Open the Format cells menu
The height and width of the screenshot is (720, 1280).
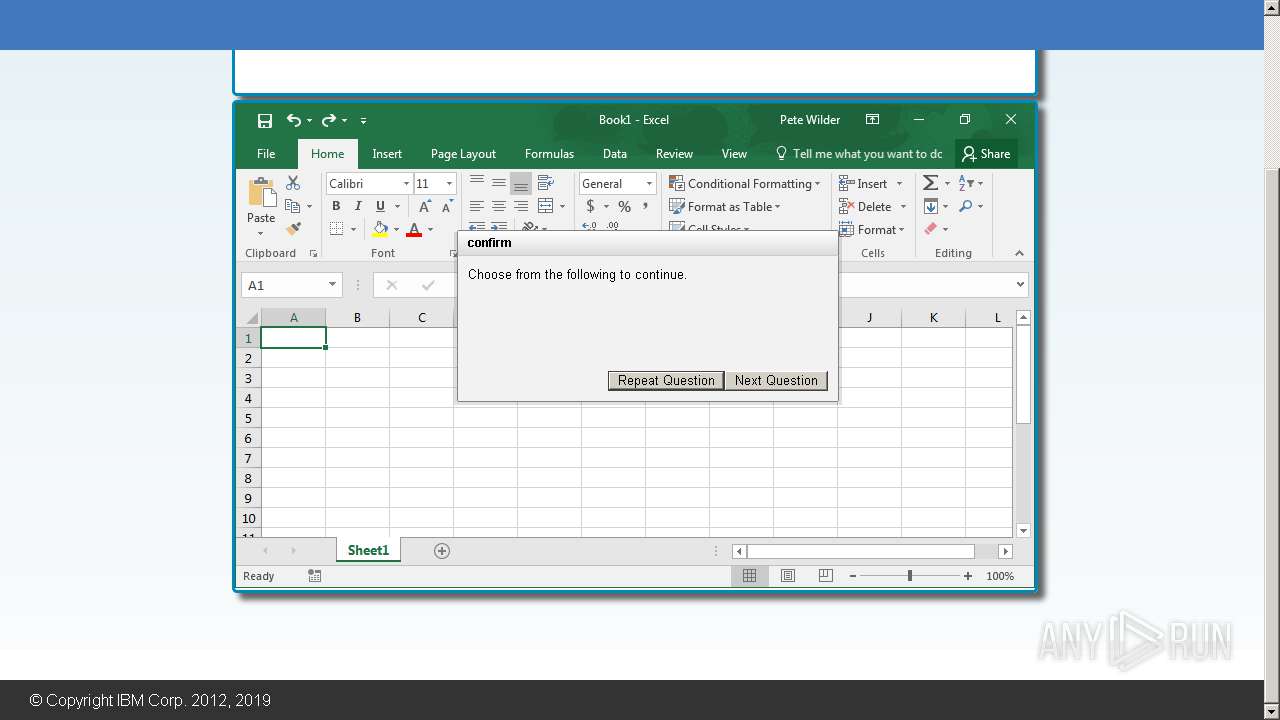point(873,230)
